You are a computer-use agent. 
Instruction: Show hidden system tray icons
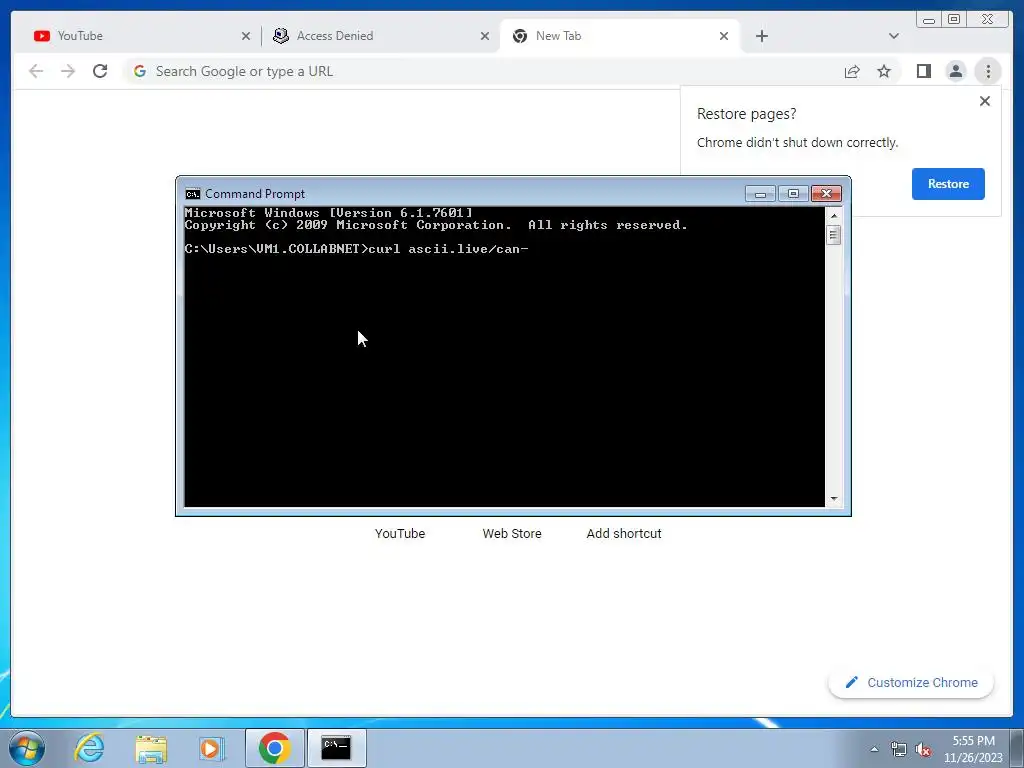click(874, 749)
